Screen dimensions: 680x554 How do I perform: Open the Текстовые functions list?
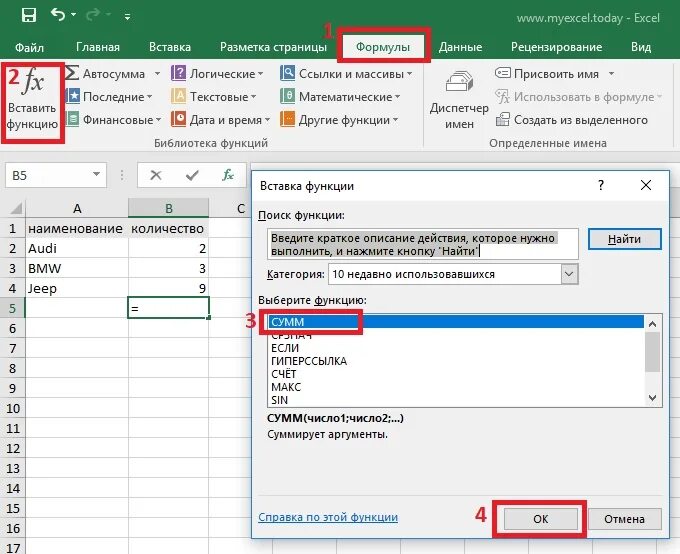pyautogui.click(x=214, y=96)
